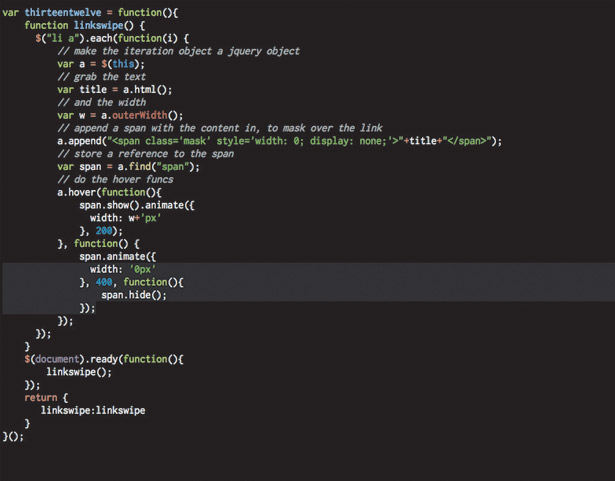Click the comment 'make the iteration object a jquery object'
Screen dimensions: 615x481
click(x=186, y=51)
